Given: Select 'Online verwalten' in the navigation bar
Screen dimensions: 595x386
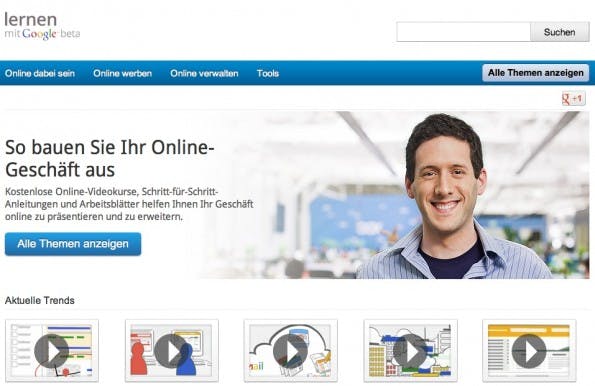Looking at the screenshot, I should [204, 73].
